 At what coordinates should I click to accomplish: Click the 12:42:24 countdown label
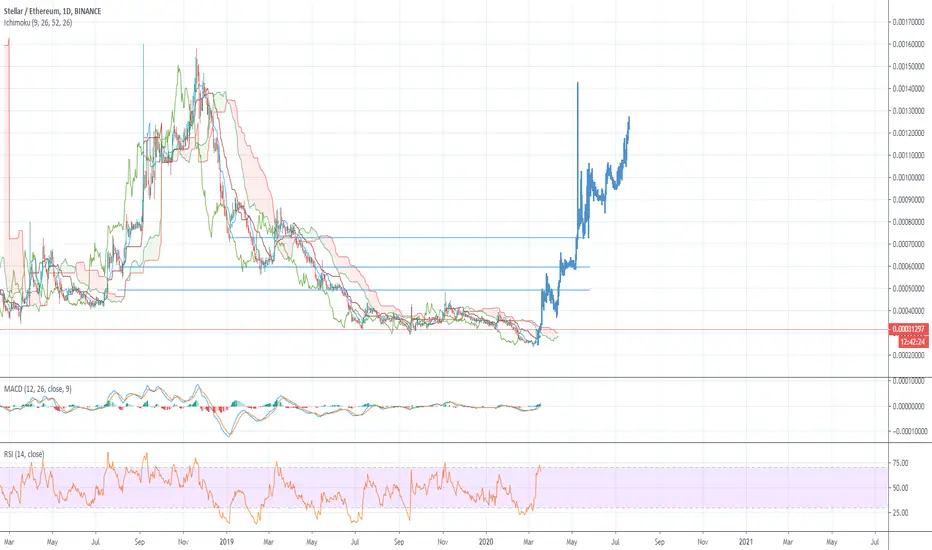click(912, 342)
